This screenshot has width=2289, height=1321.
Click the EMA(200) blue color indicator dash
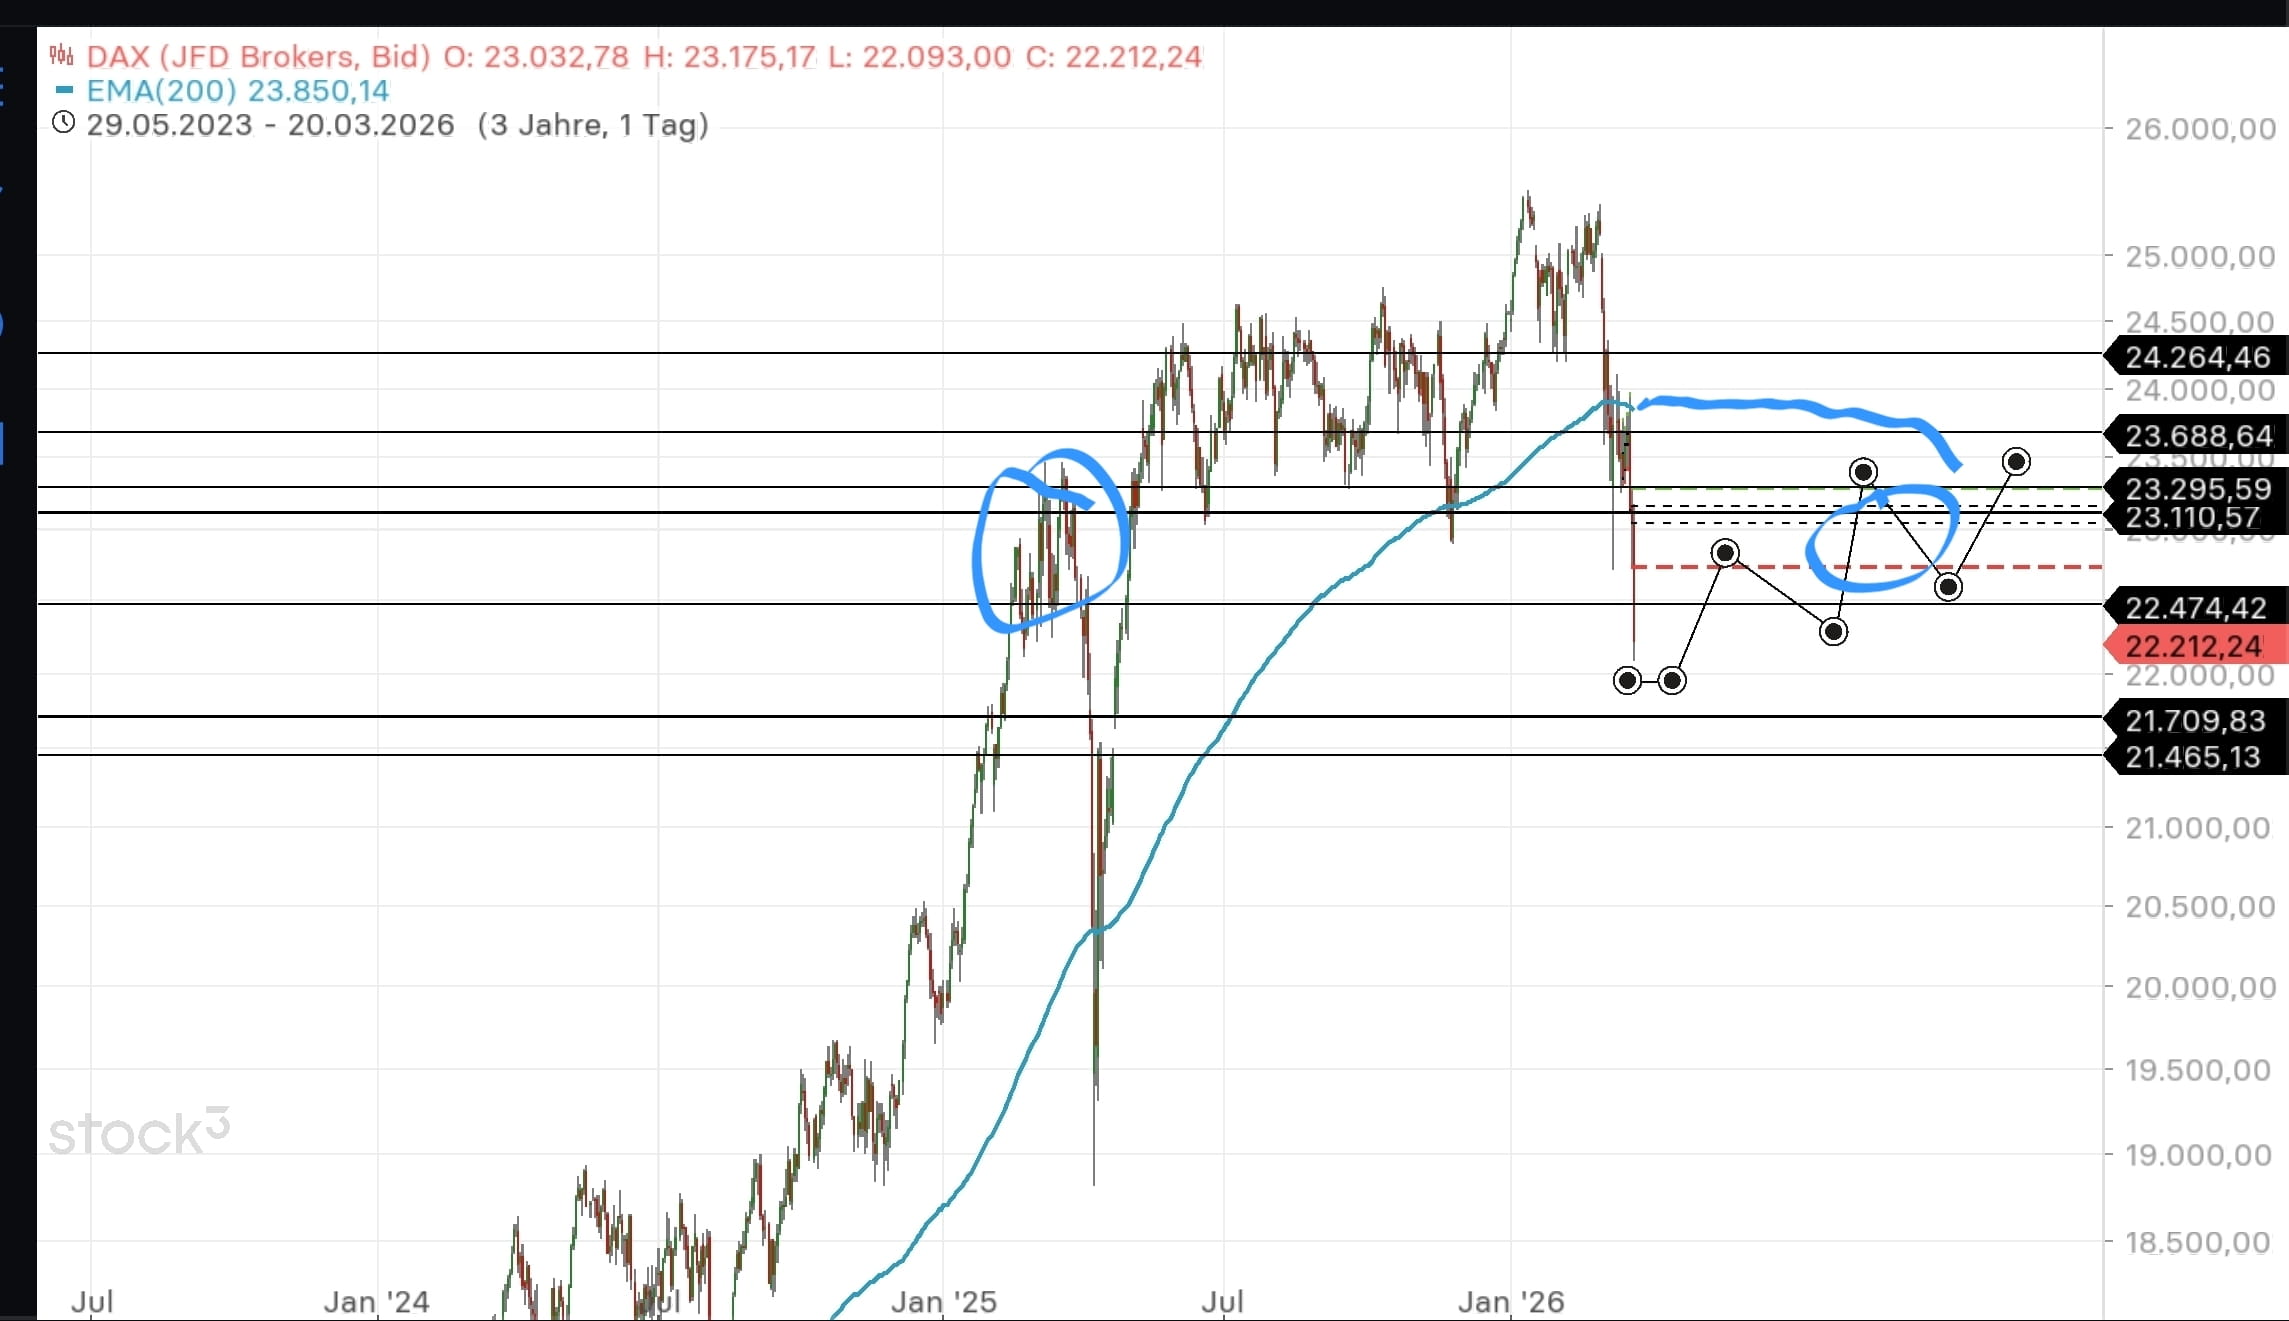tap(64, 90)
